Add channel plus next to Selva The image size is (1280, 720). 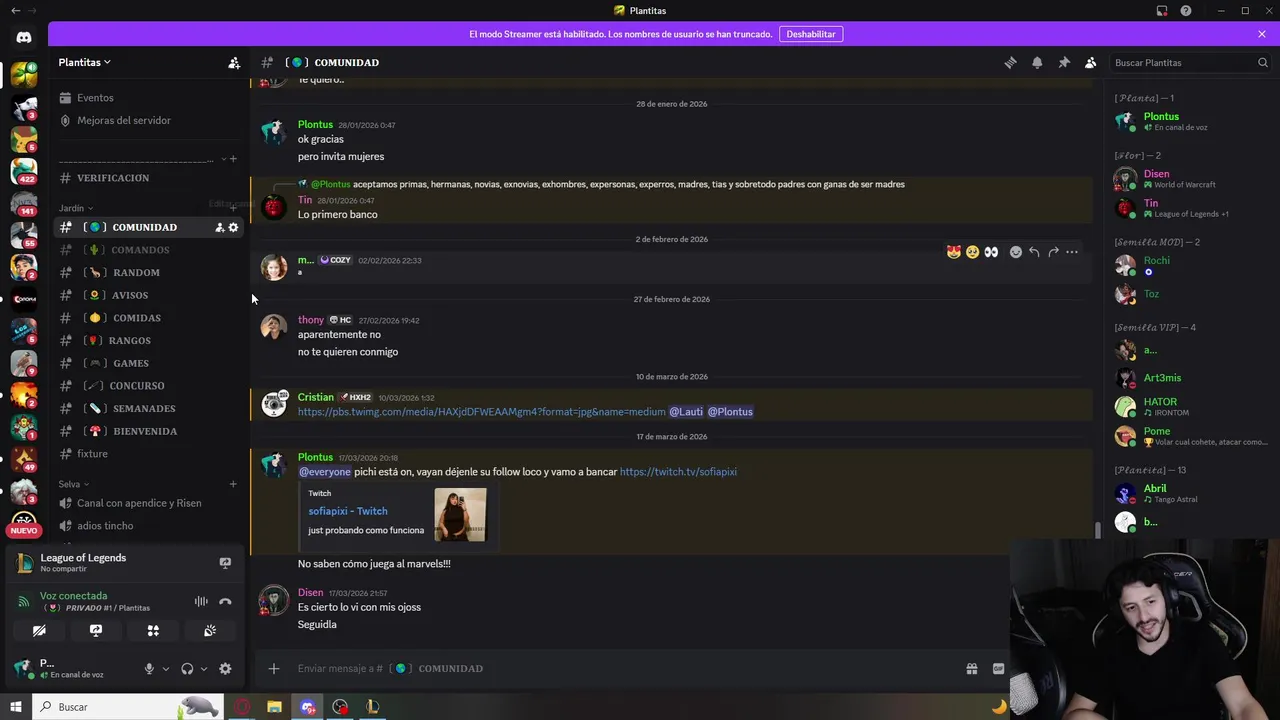click(x=233, y=484)
